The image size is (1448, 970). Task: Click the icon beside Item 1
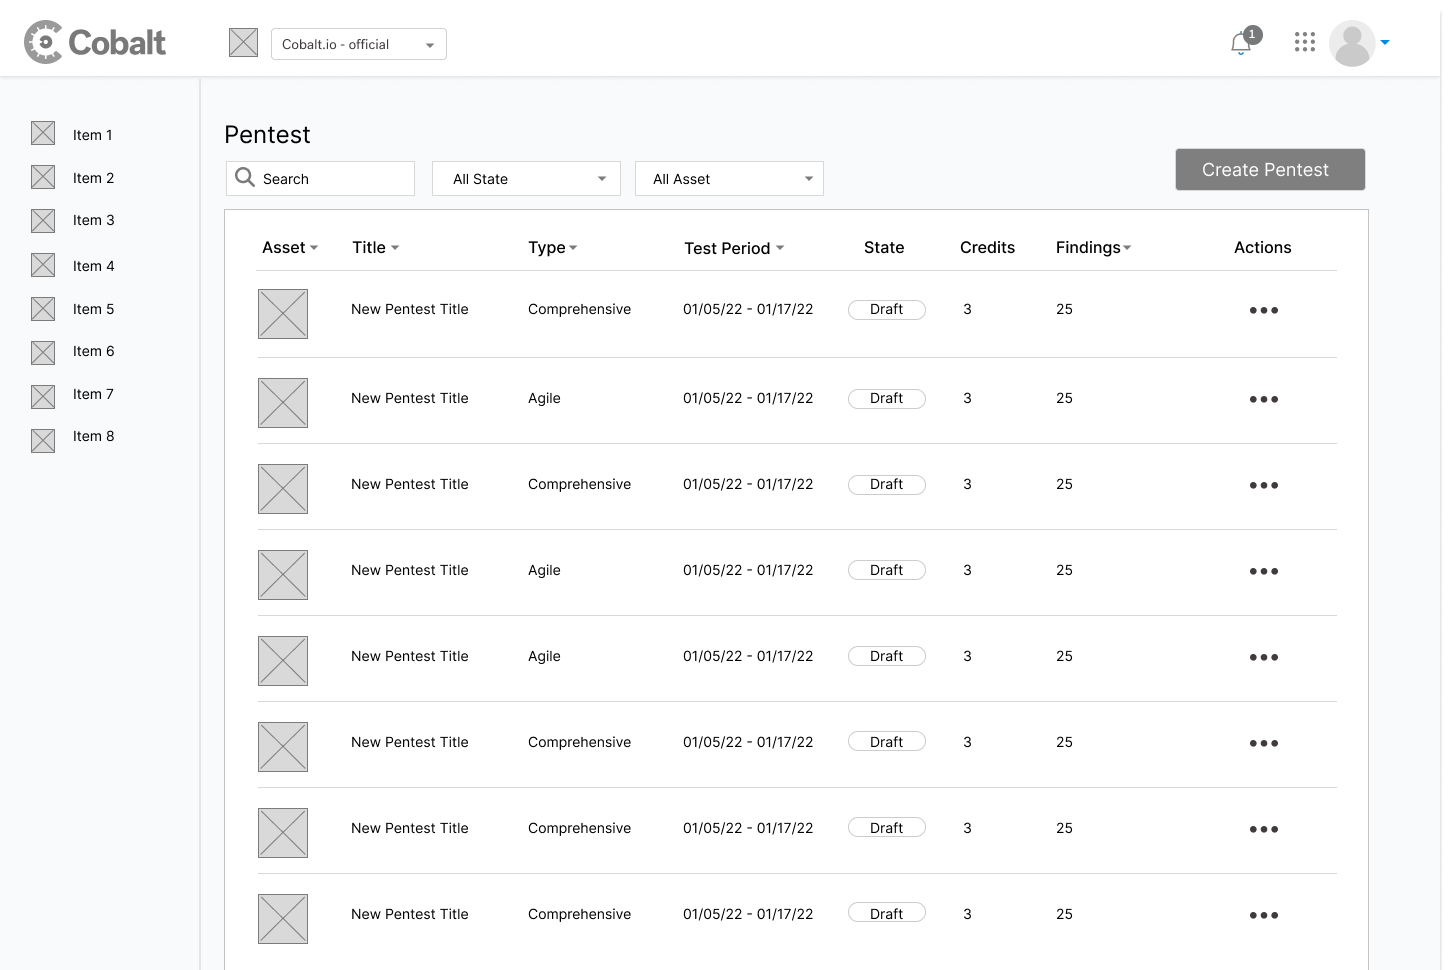click(43, 133)
